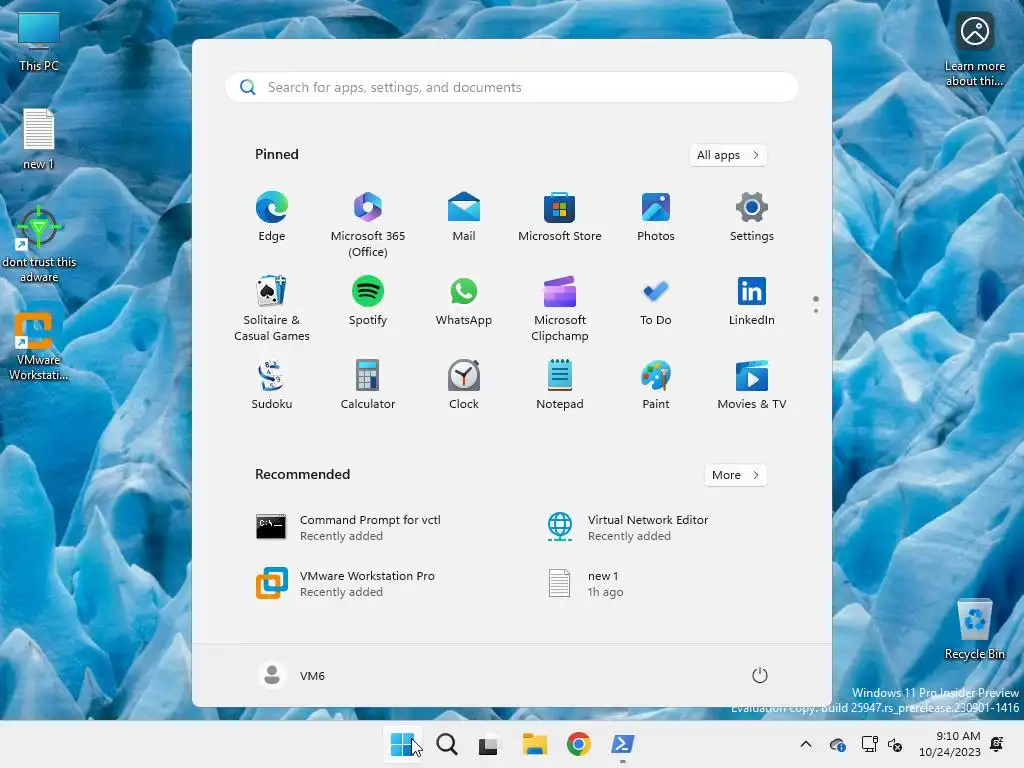Open Solitaire & Casual Games

tap(272, 308)
